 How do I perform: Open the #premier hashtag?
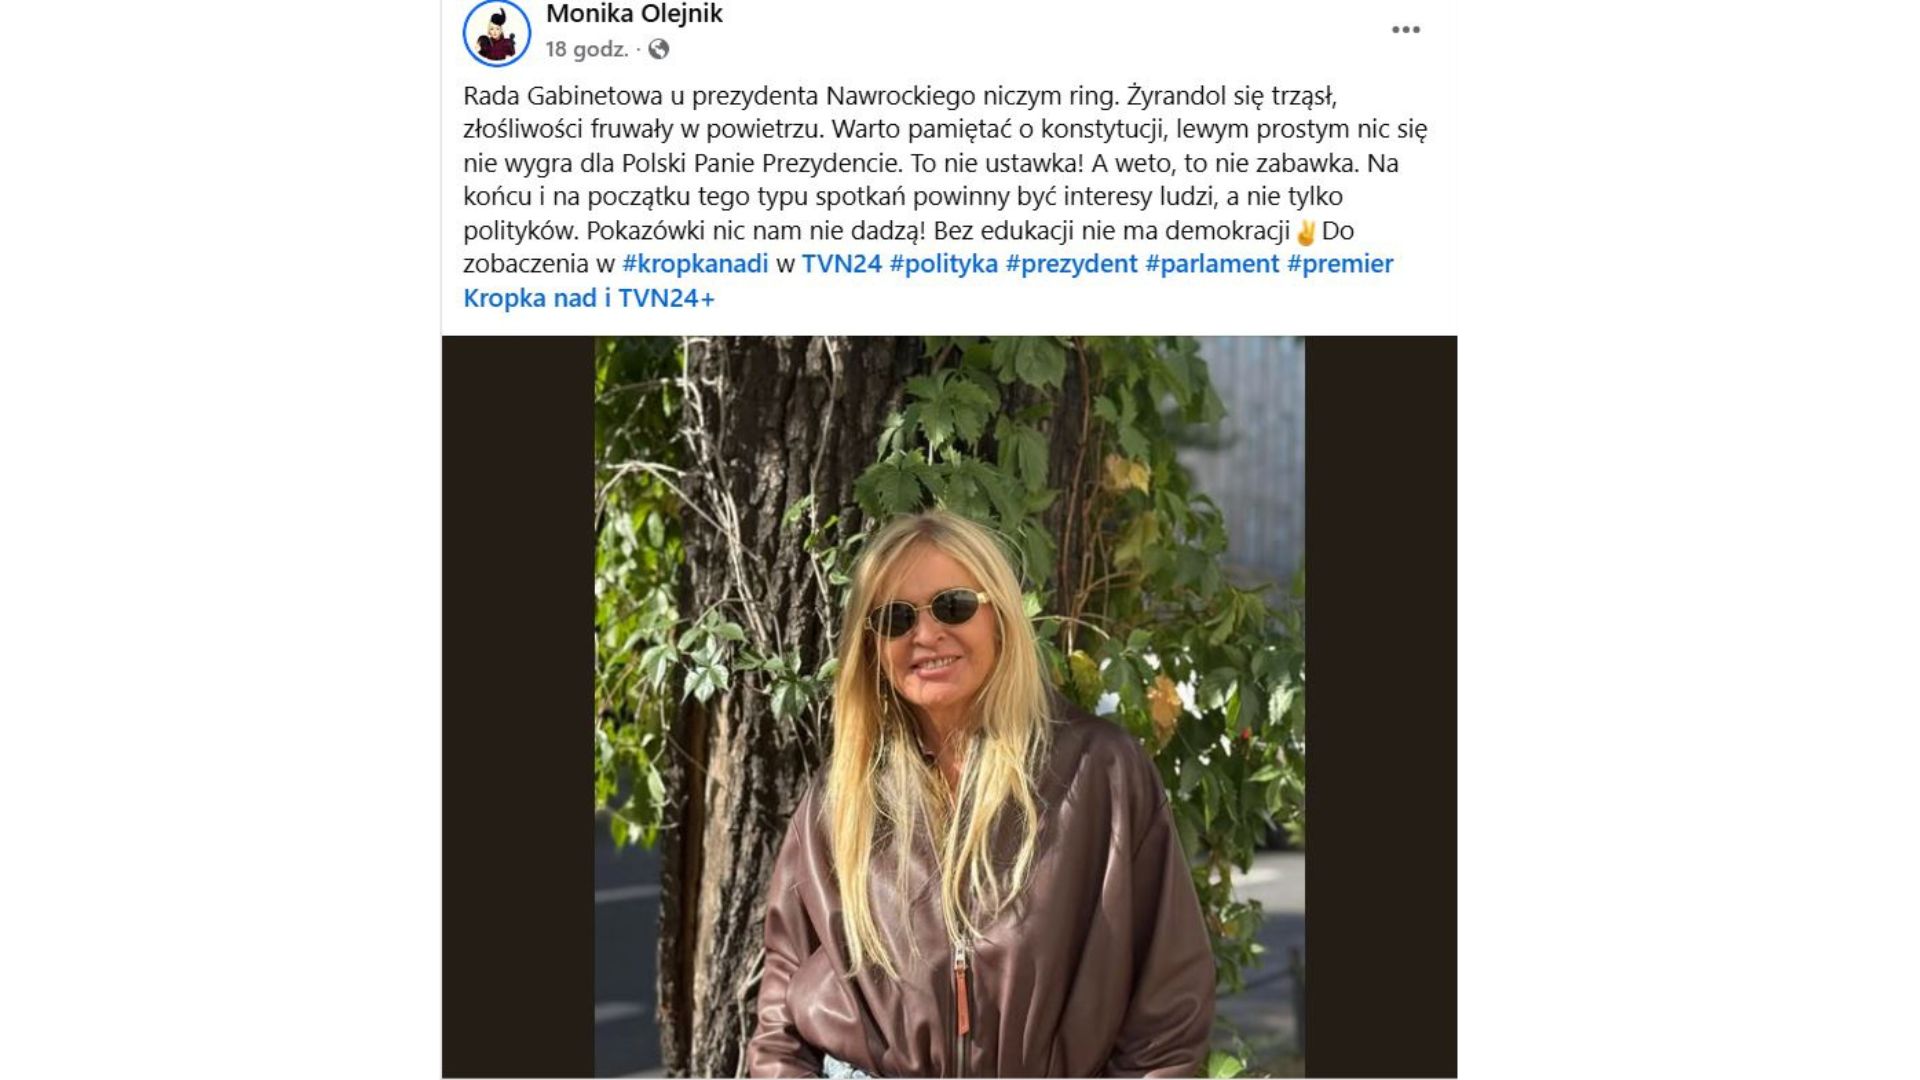coord(1340,264)
